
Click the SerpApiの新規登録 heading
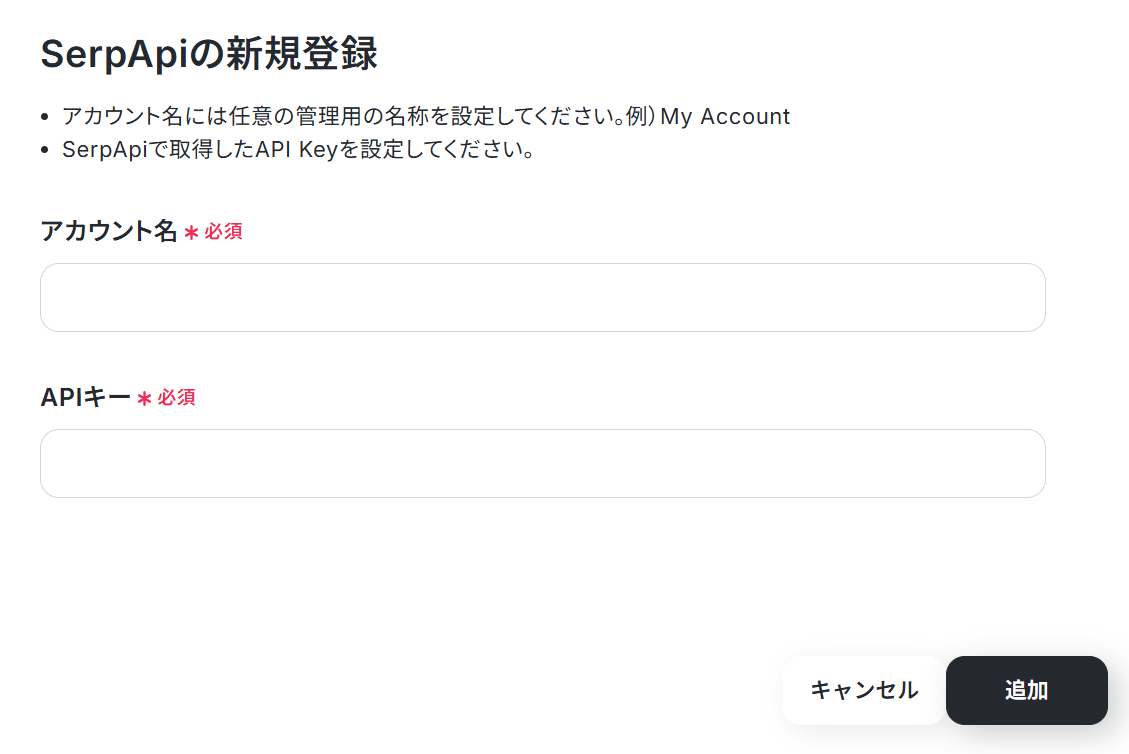(x=209, y=53)
